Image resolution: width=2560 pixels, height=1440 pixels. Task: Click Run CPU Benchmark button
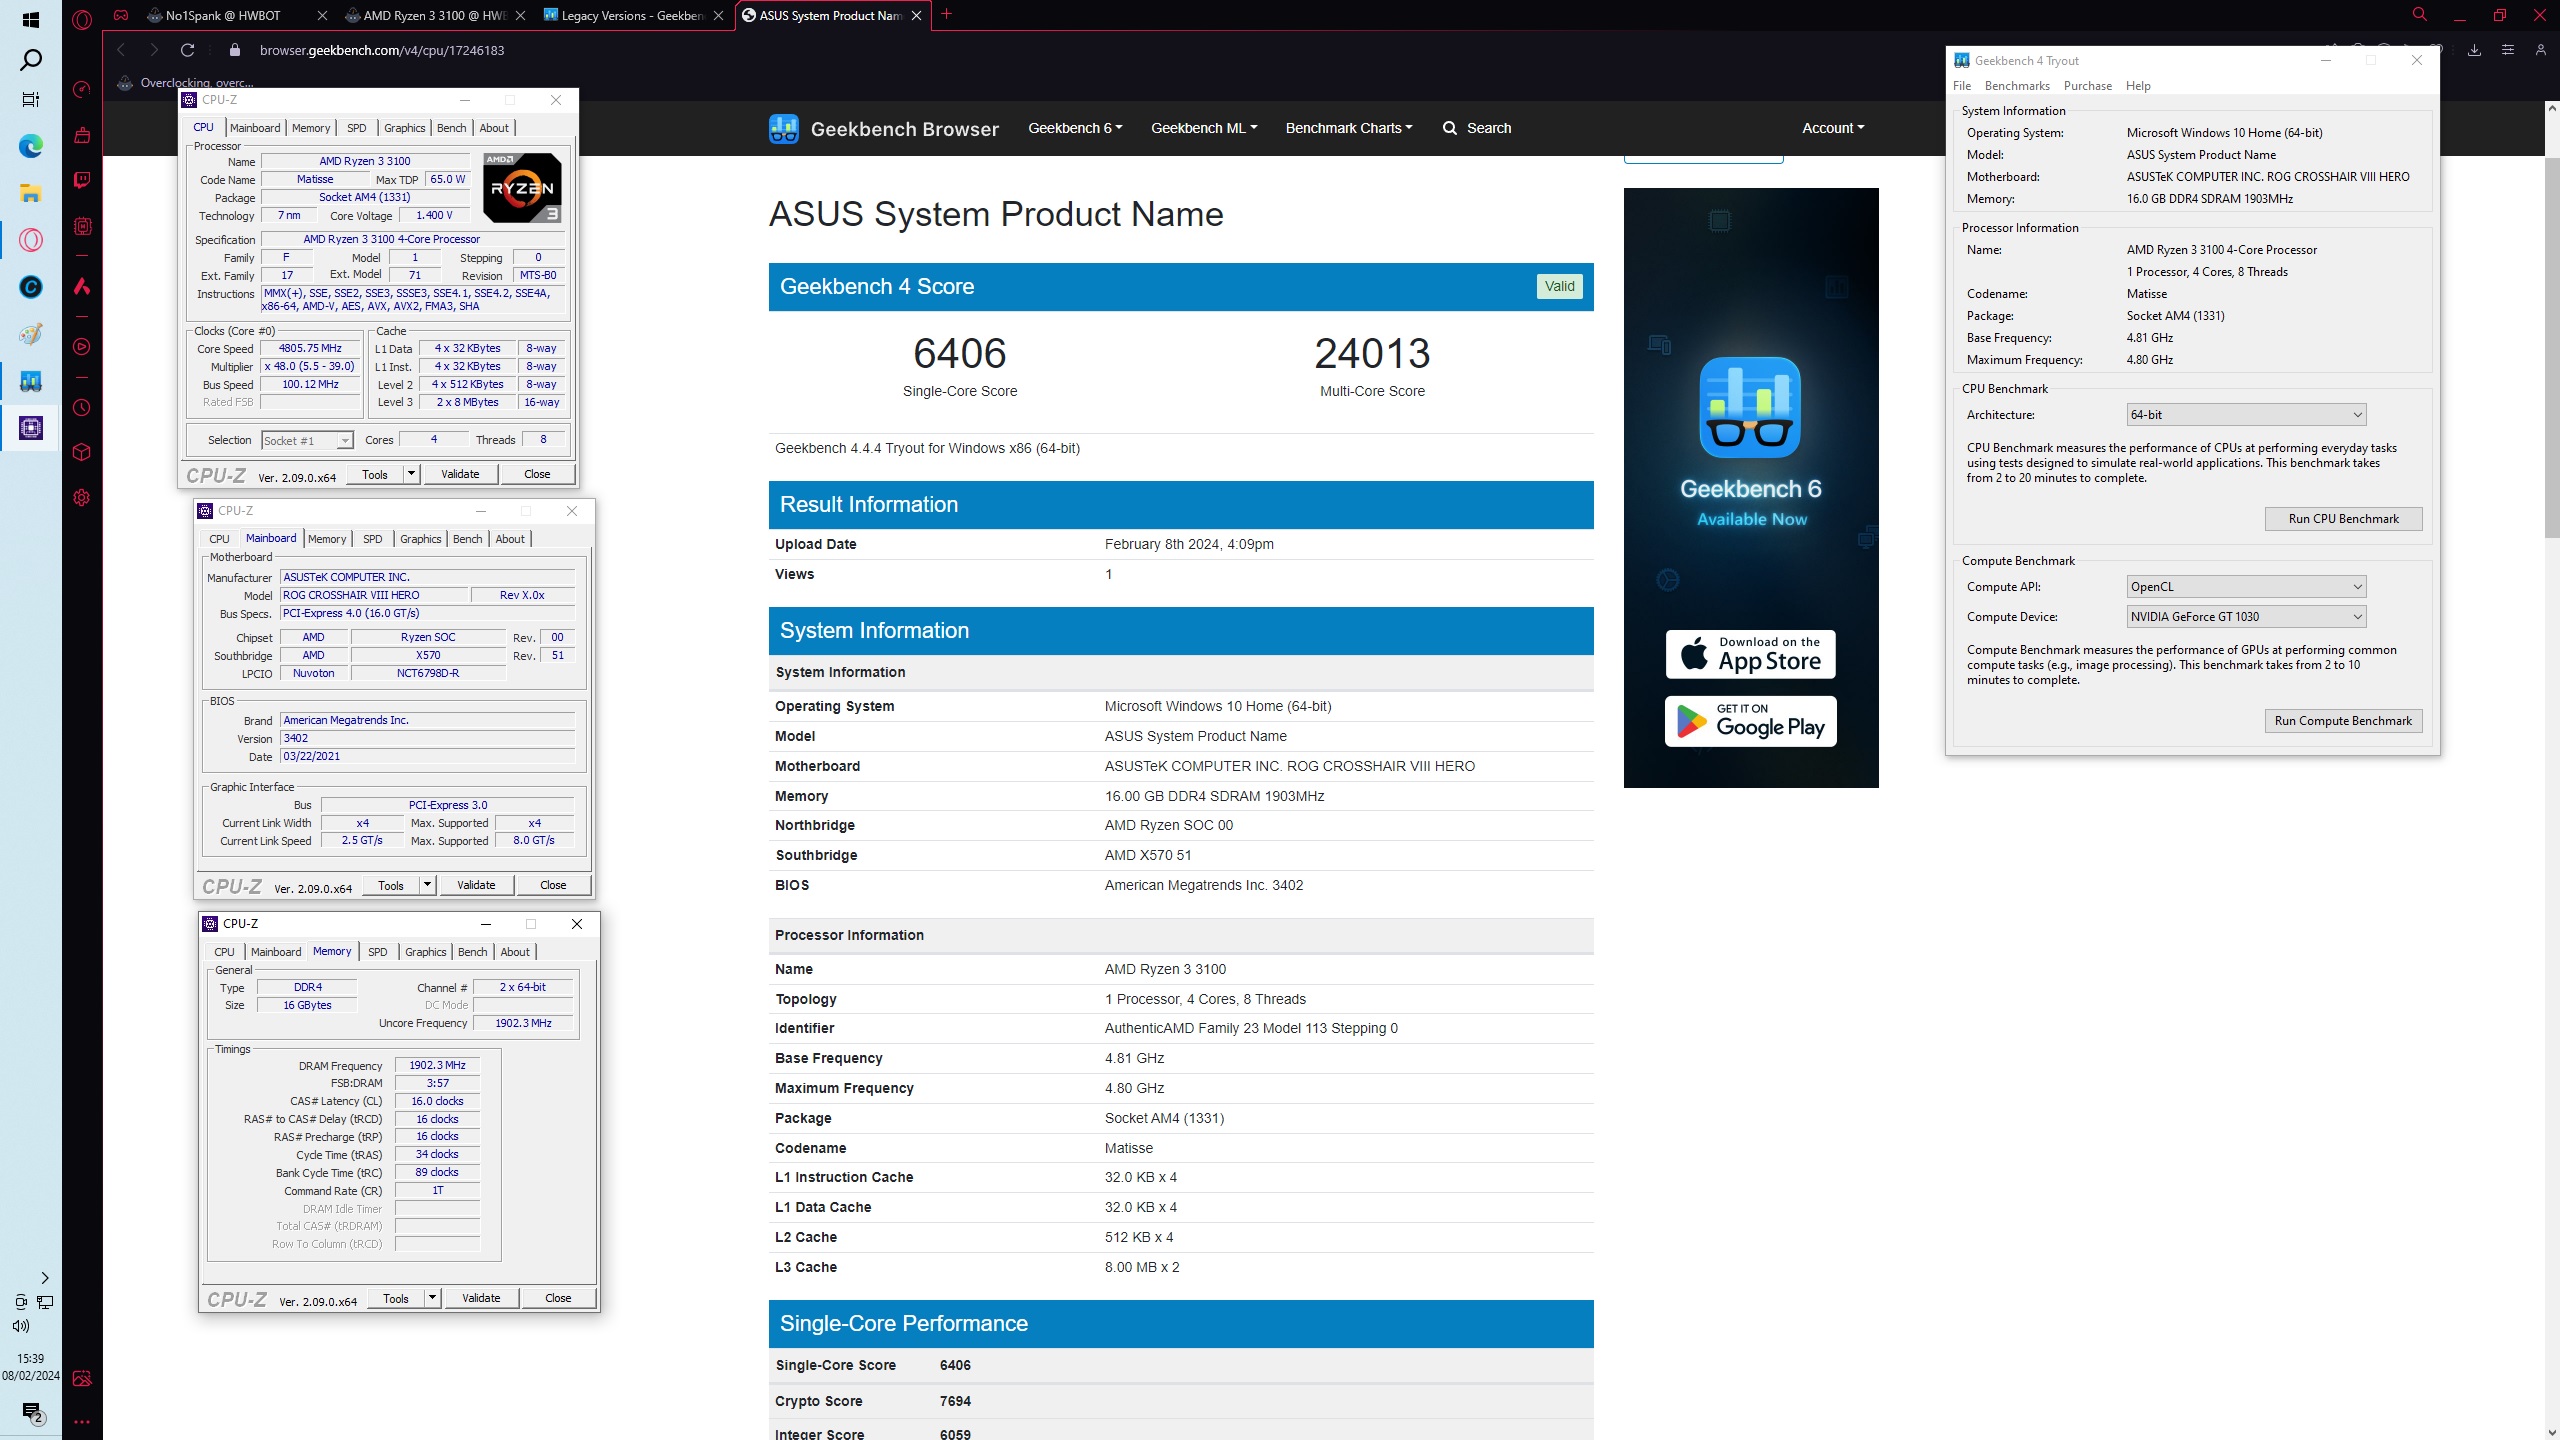[2343, 519]
